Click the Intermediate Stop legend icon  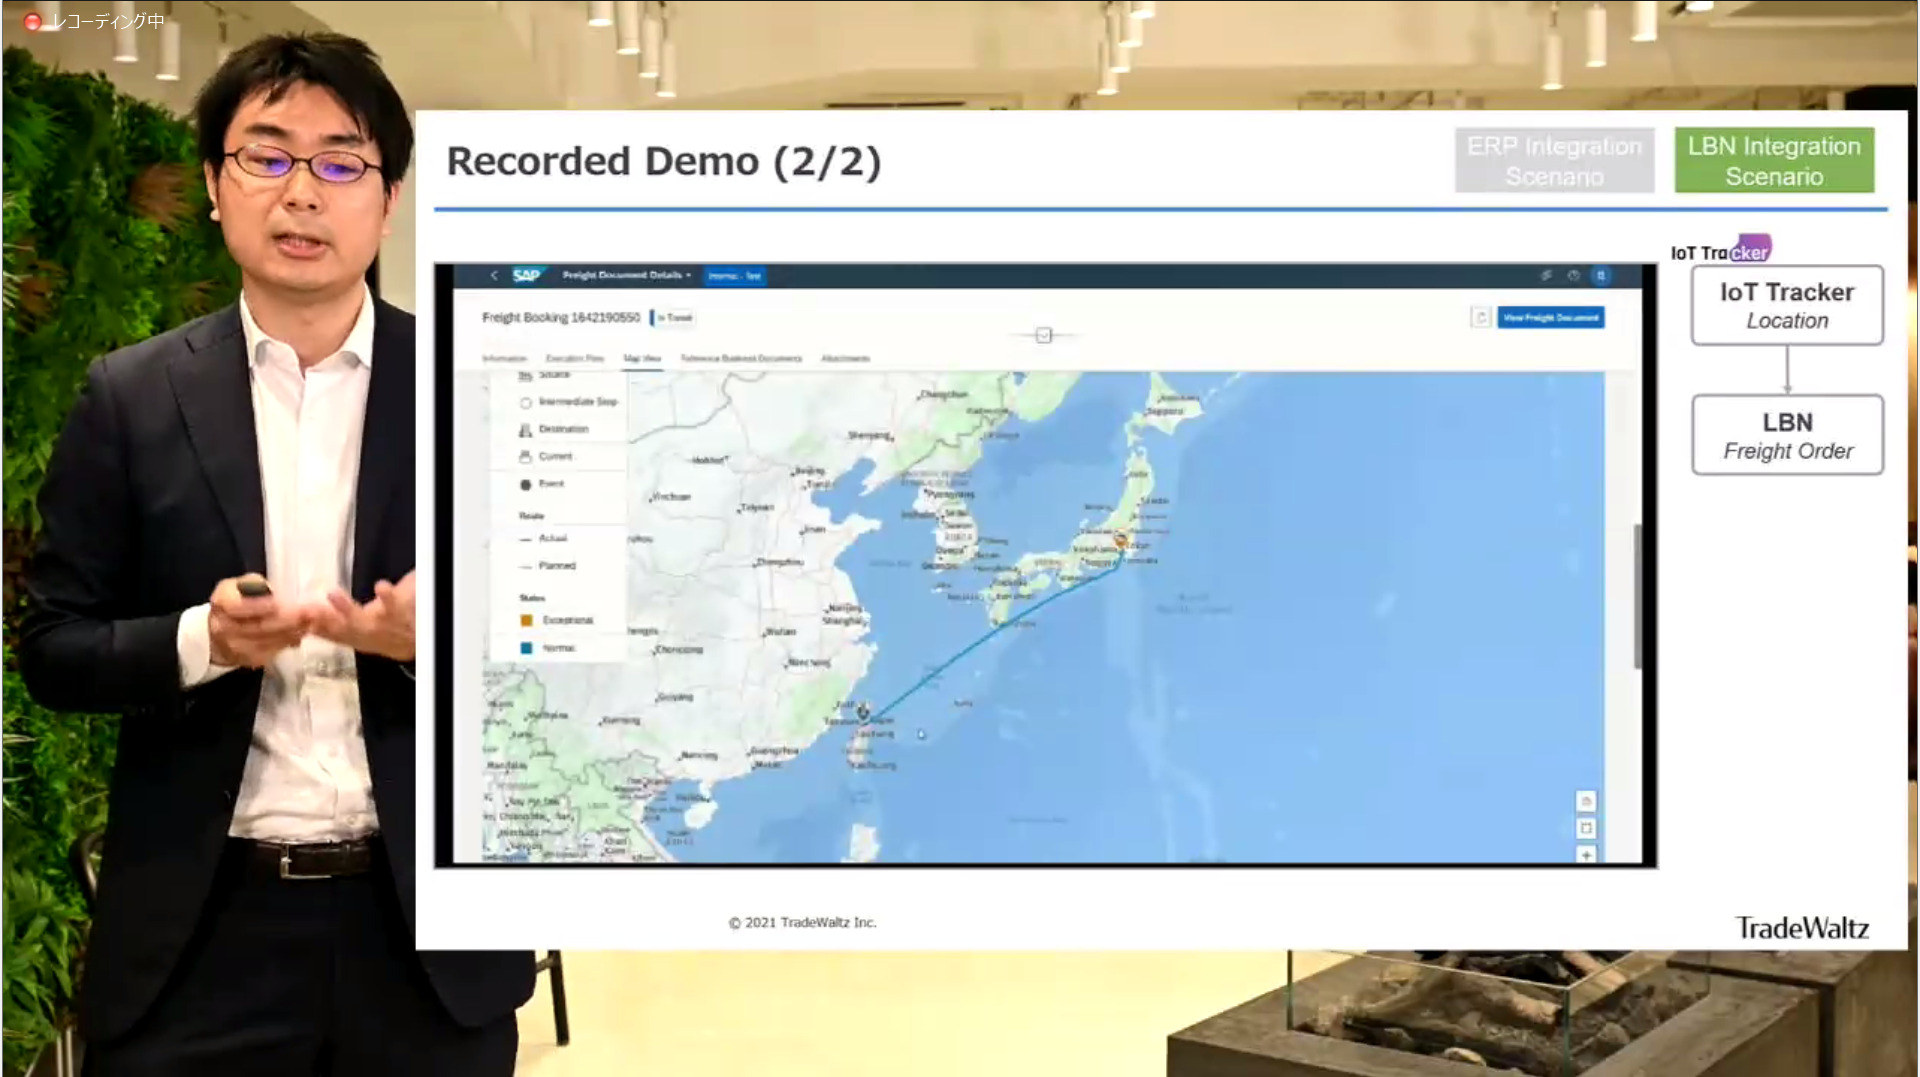tap(525, 402)
